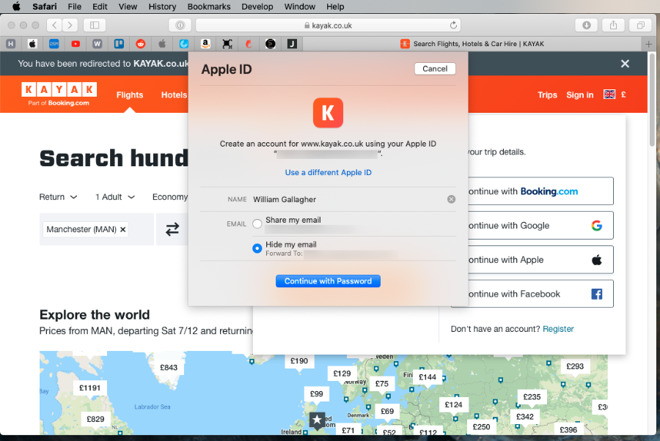Switch to the Flights tab
Image resolution: width=660 pixels, height=441 pixels.
point(129,95)
